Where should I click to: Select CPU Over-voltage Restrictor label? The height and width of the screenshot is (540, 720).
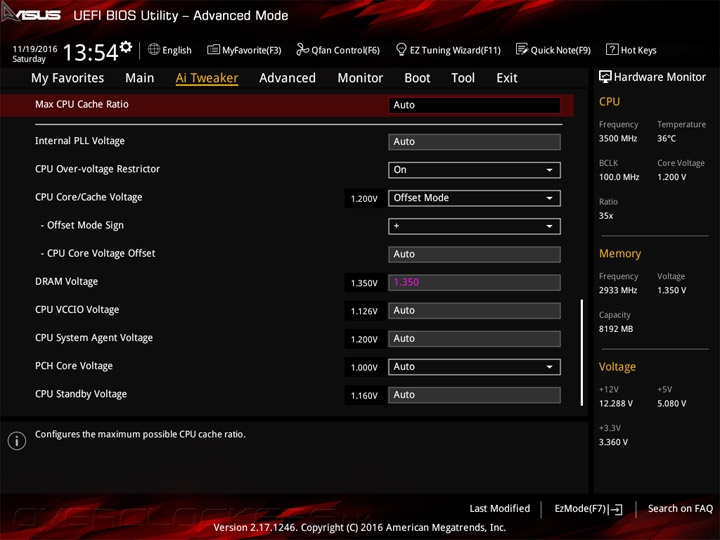97,169
